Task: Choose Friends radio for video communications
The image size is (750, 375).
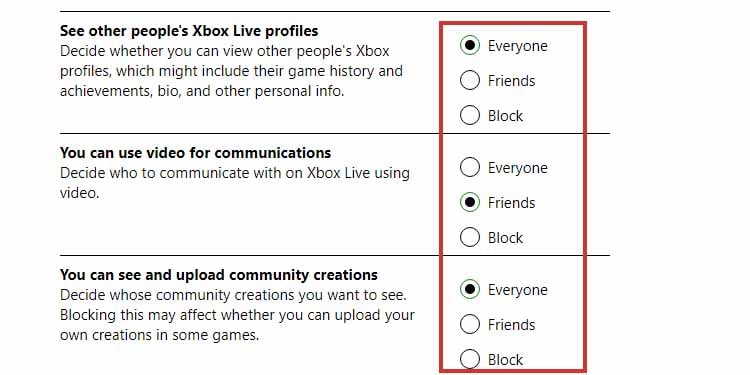Action: [x=470, y=202]
